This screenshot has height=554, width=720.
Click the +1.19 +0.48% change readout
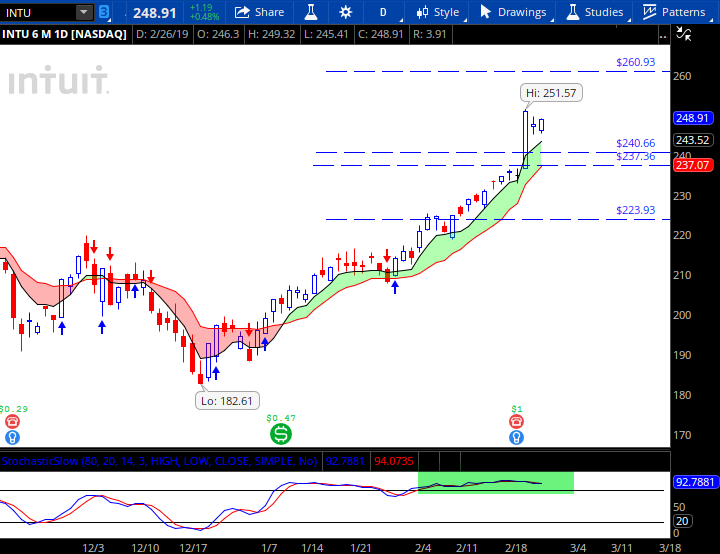coord(204,12)
